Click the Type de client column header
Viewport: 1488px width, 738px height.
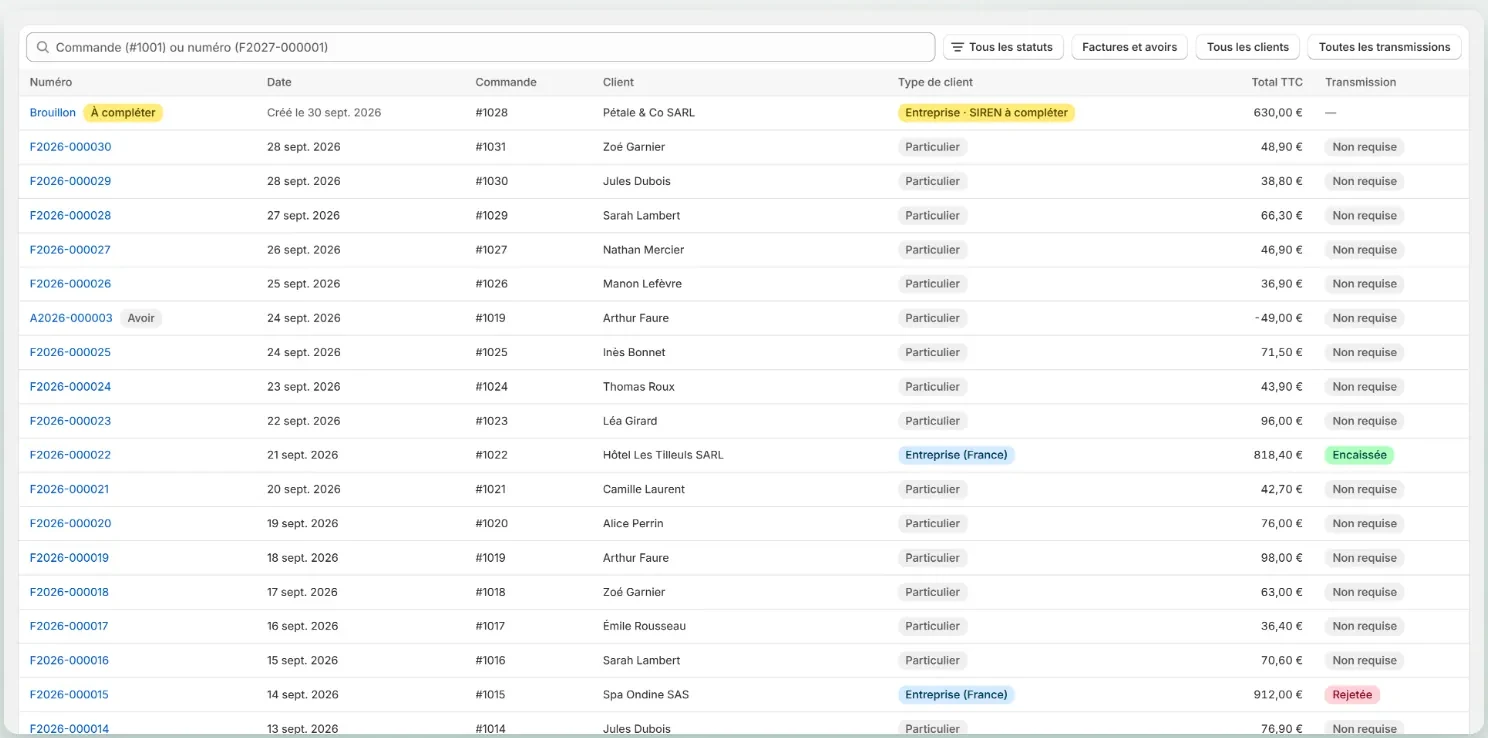[935, 82]
